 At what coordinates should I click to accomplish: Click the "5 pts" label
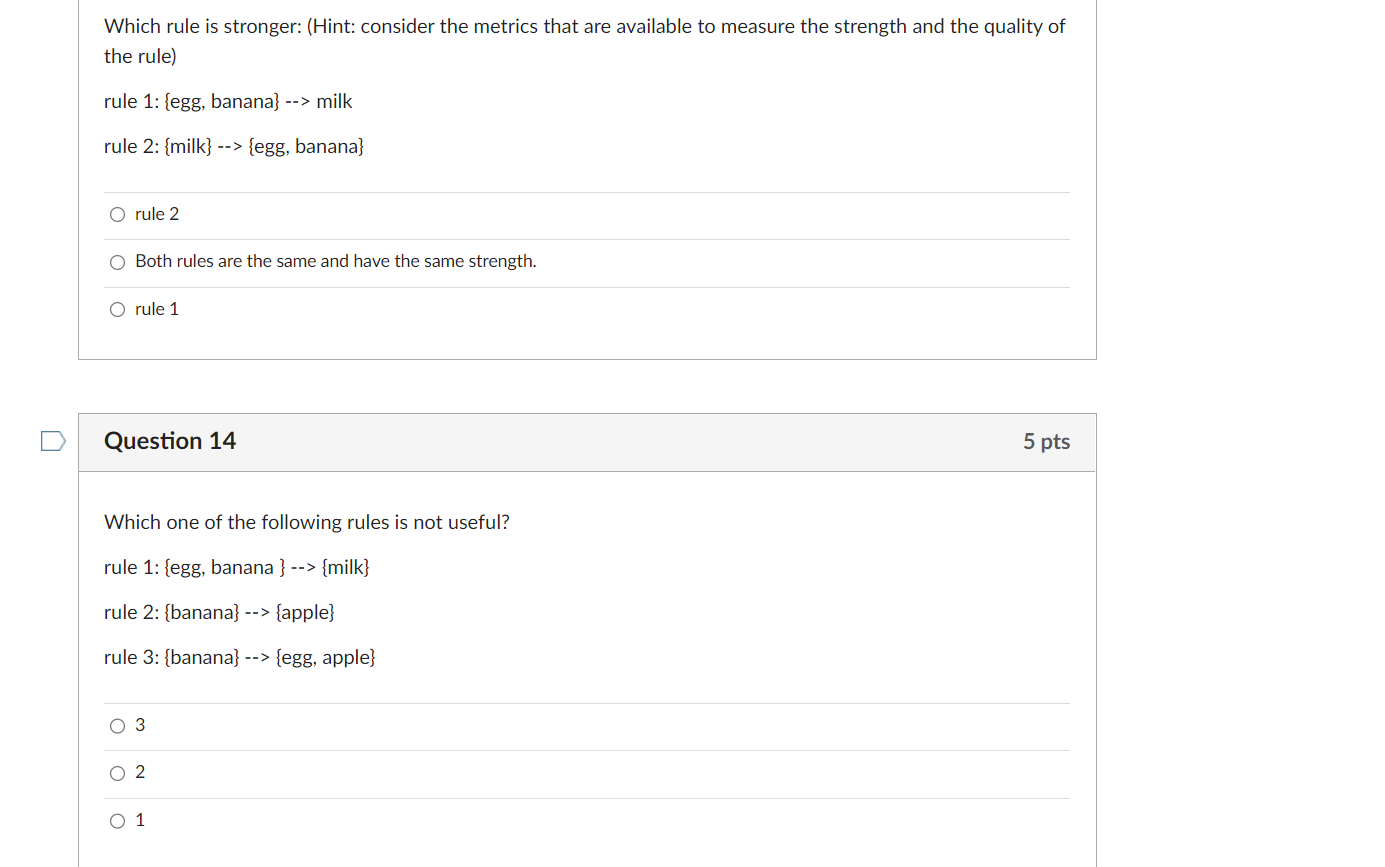(x=1046, y=441)
